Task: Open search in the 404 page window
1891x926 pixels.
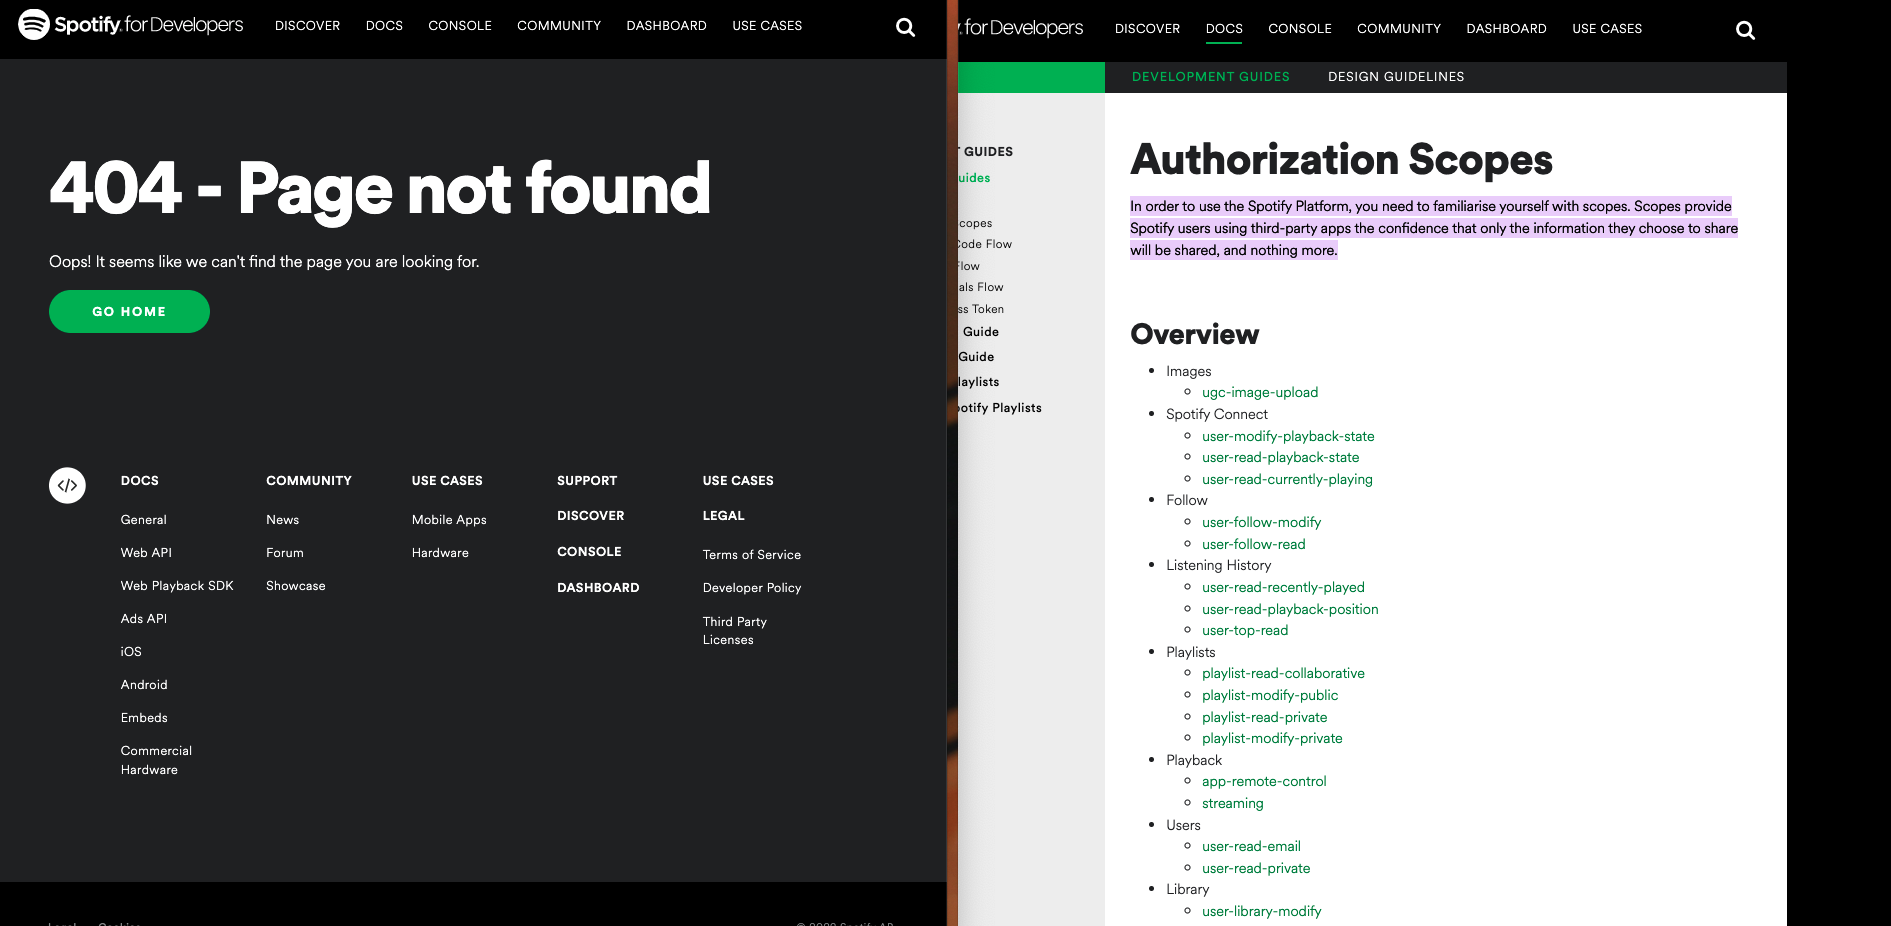Action: [x=905, y=27]
